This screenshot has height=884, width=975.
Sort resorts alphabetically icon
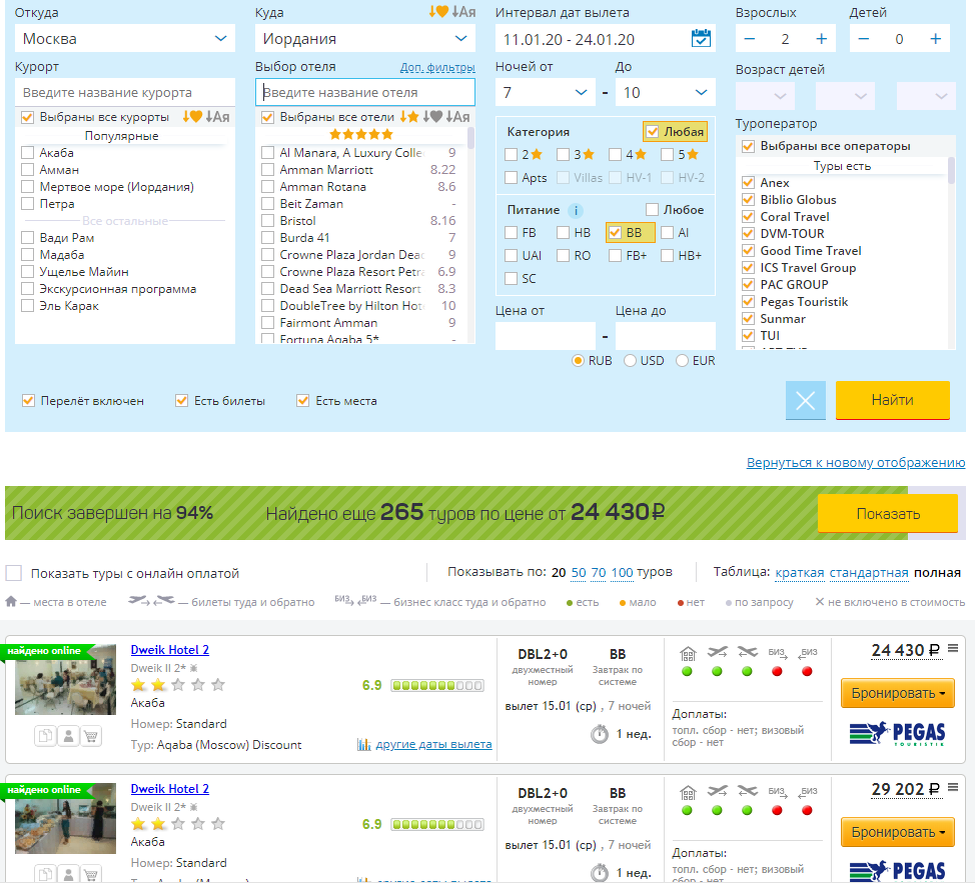click(218, 116)
